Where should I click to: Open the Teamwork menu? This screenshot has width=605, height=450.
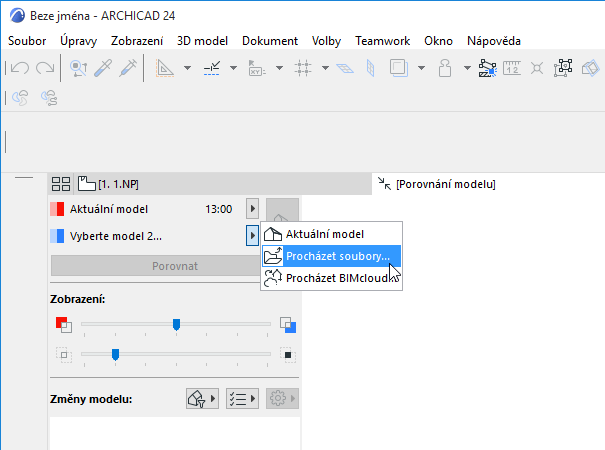382,41
